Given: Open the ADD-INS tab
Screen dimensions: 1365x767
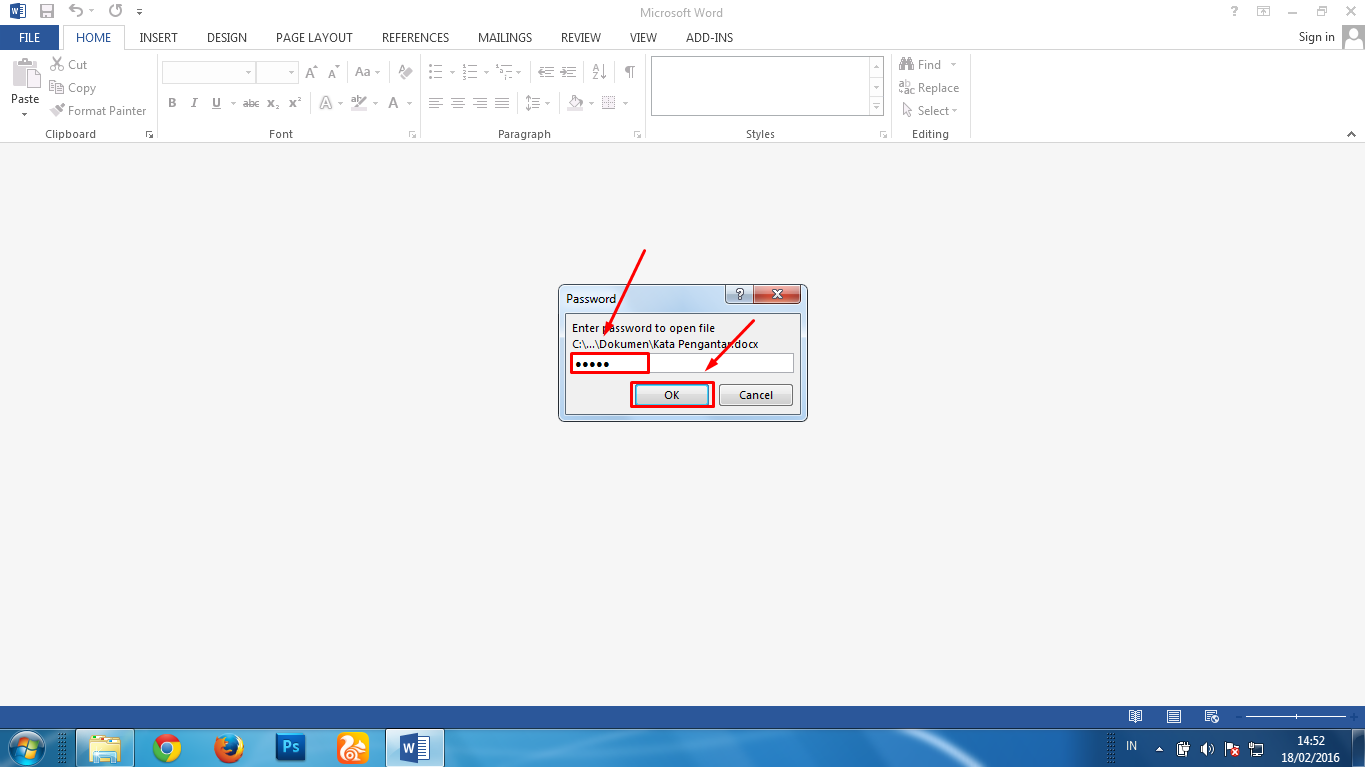Looking at the screenshot, I should click(x=709, y=38).
